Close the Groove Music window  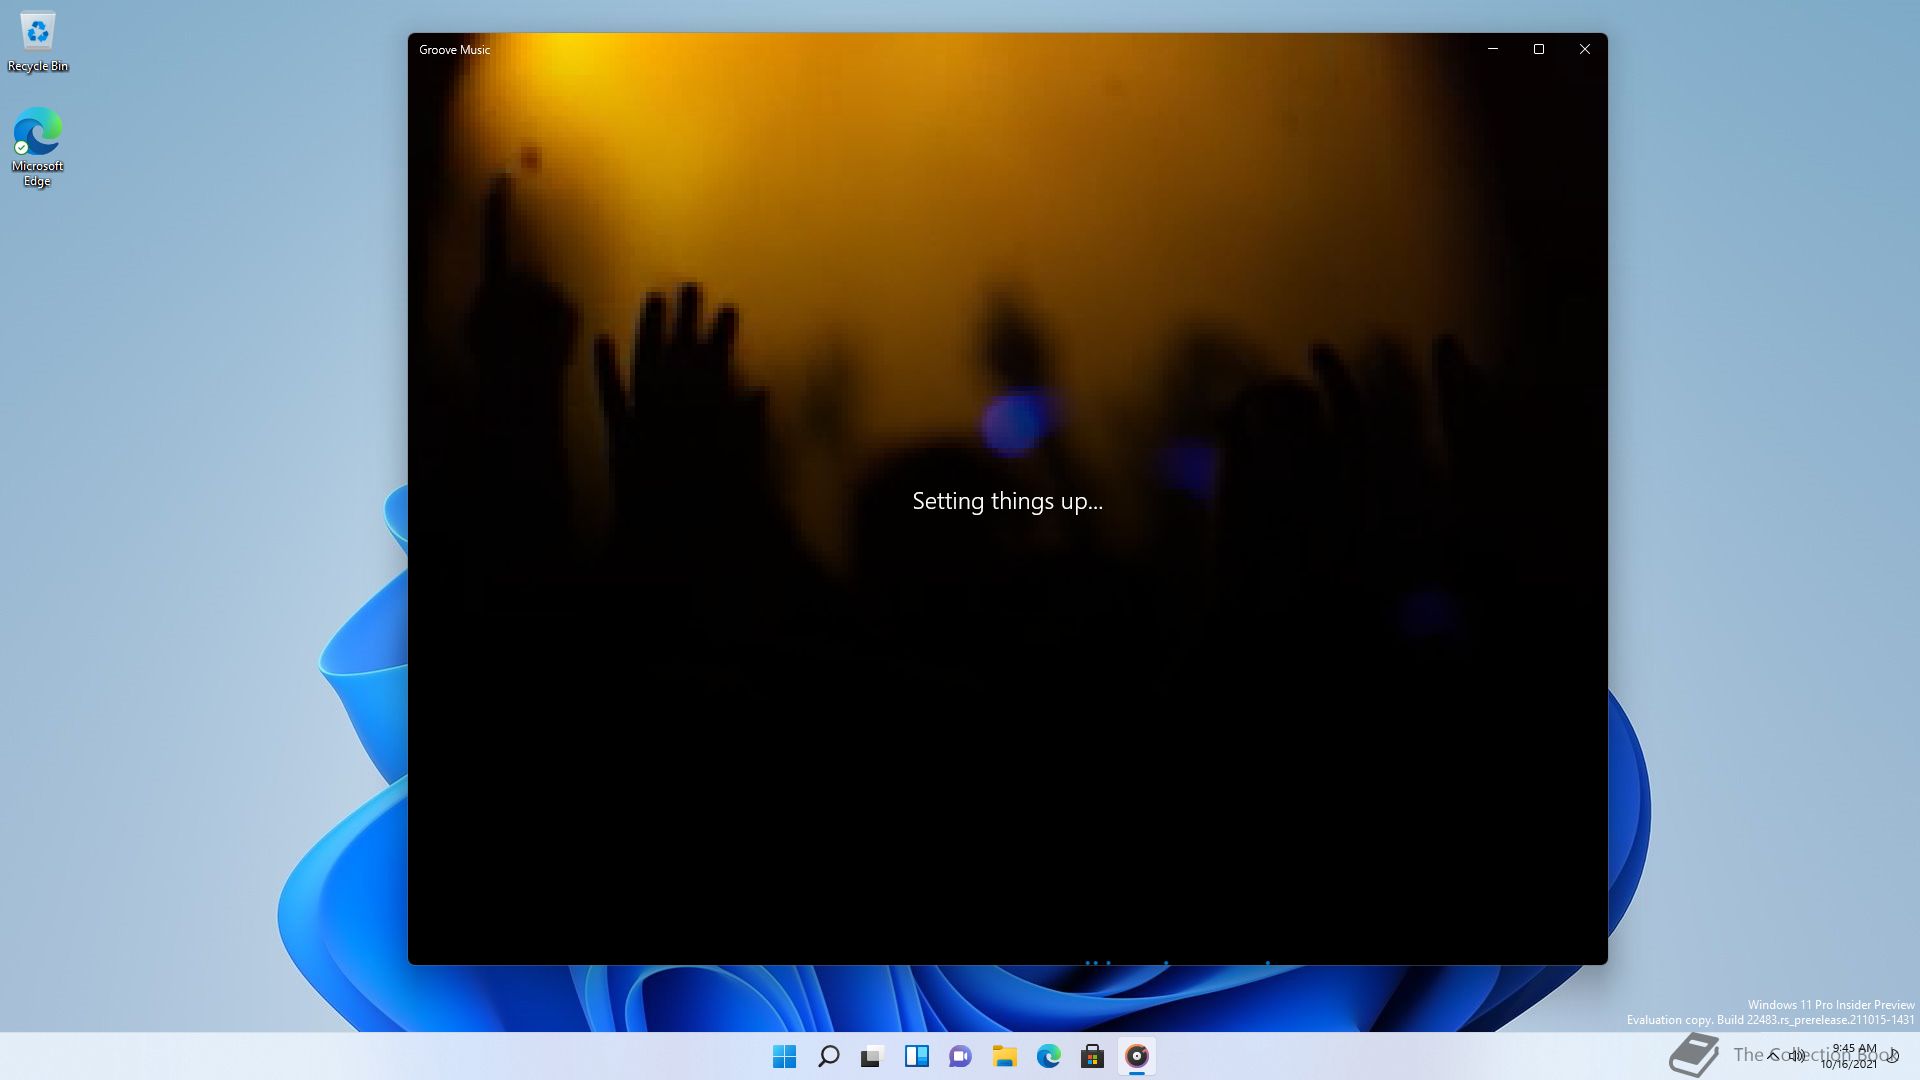coord(1585,49)
